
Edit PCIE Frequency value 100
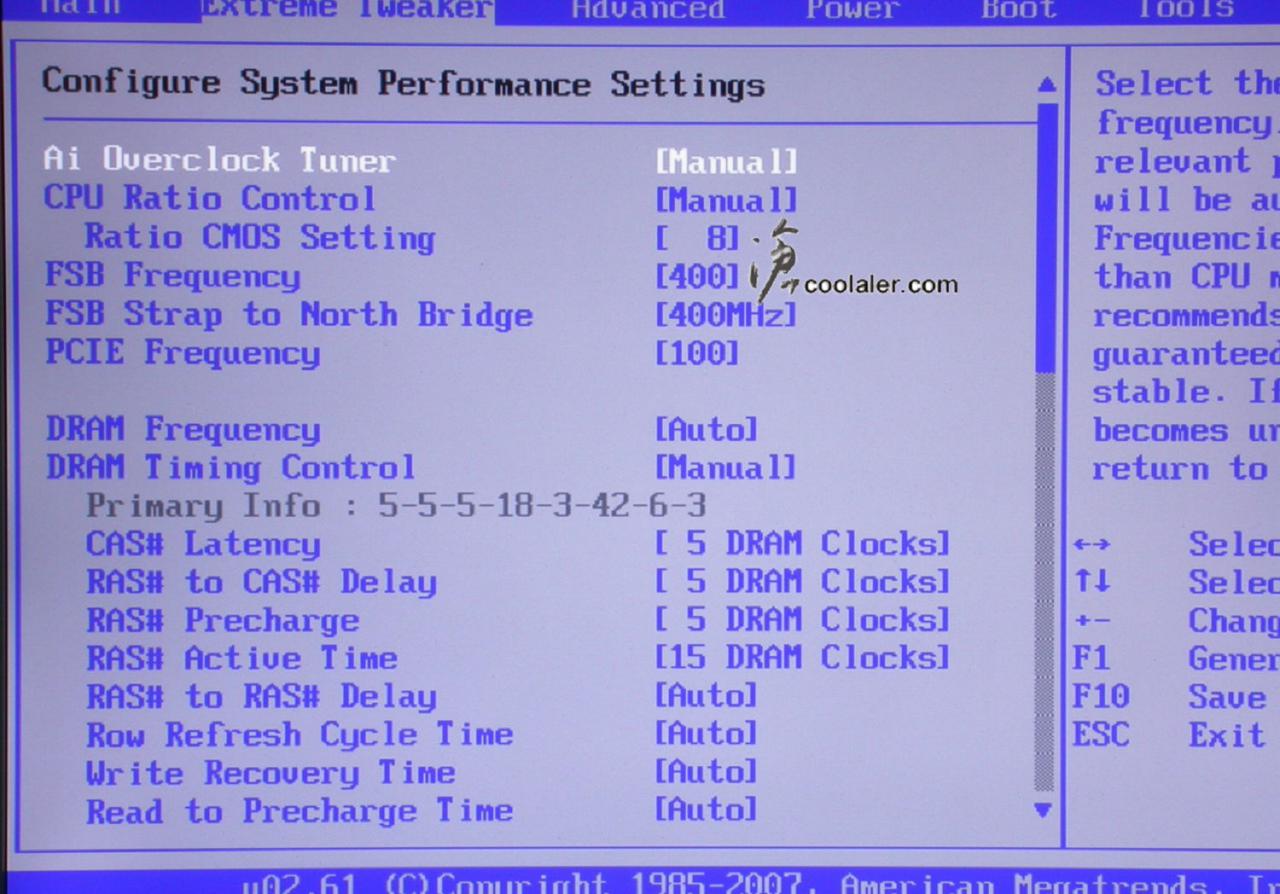[x=698, y=353]
